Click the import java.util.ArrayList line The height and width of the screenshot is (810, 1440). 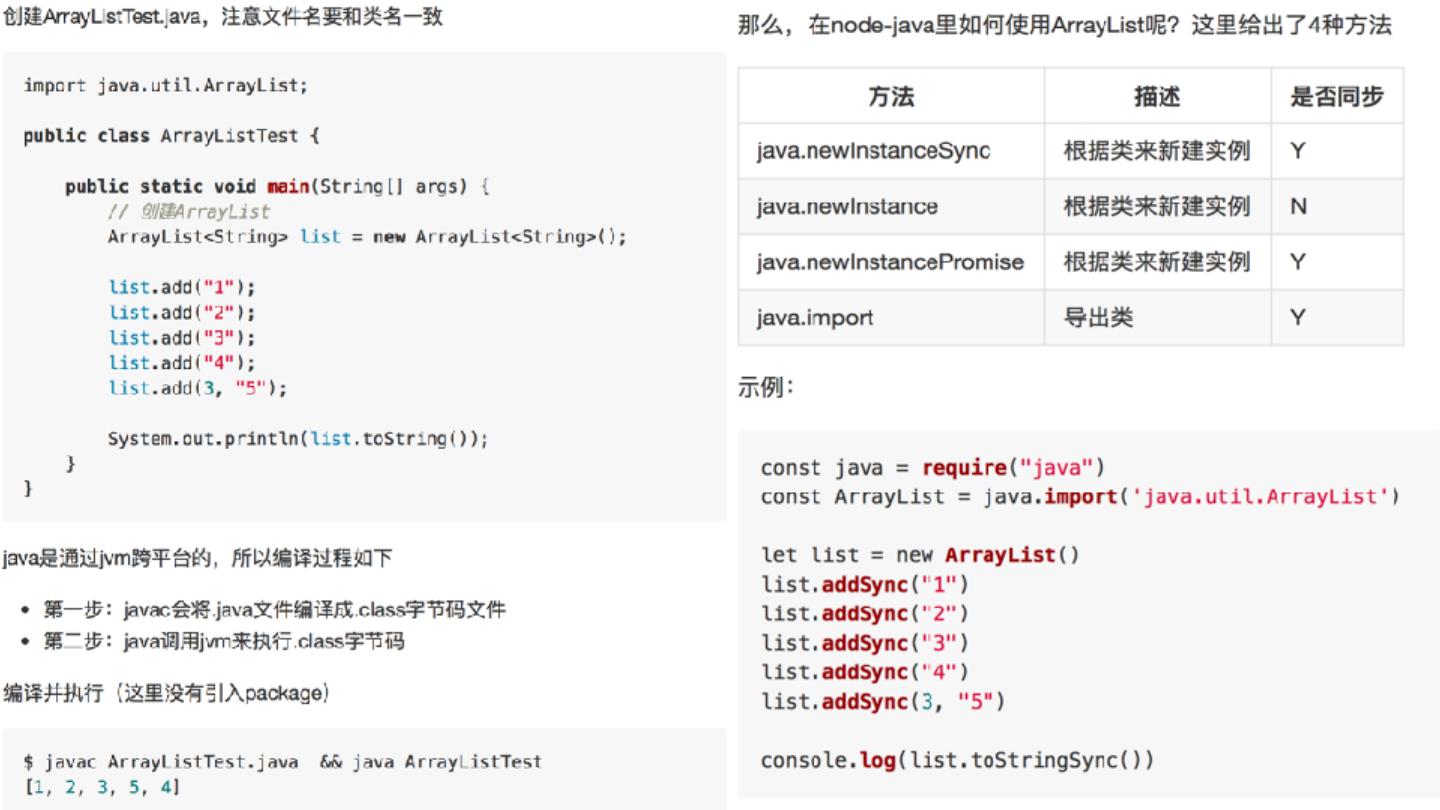pyautogui.click(x=166, y=86)
